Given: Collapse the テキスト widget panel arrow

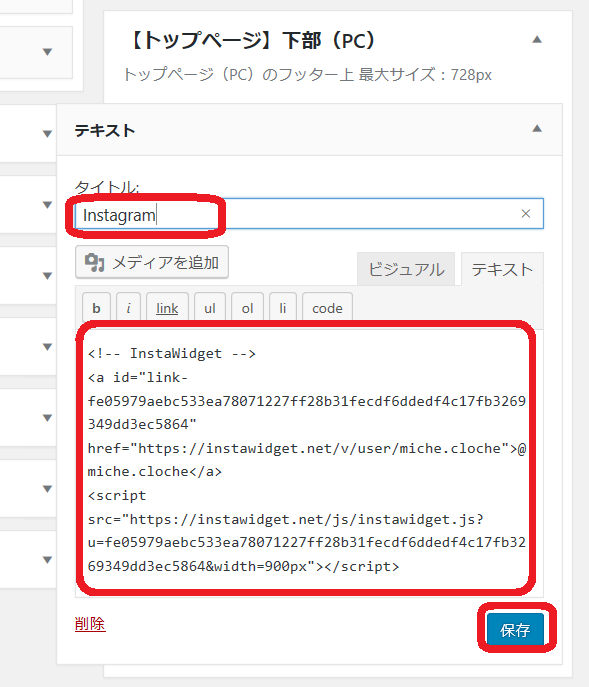Looking at the screenshot, I should 537,128.
